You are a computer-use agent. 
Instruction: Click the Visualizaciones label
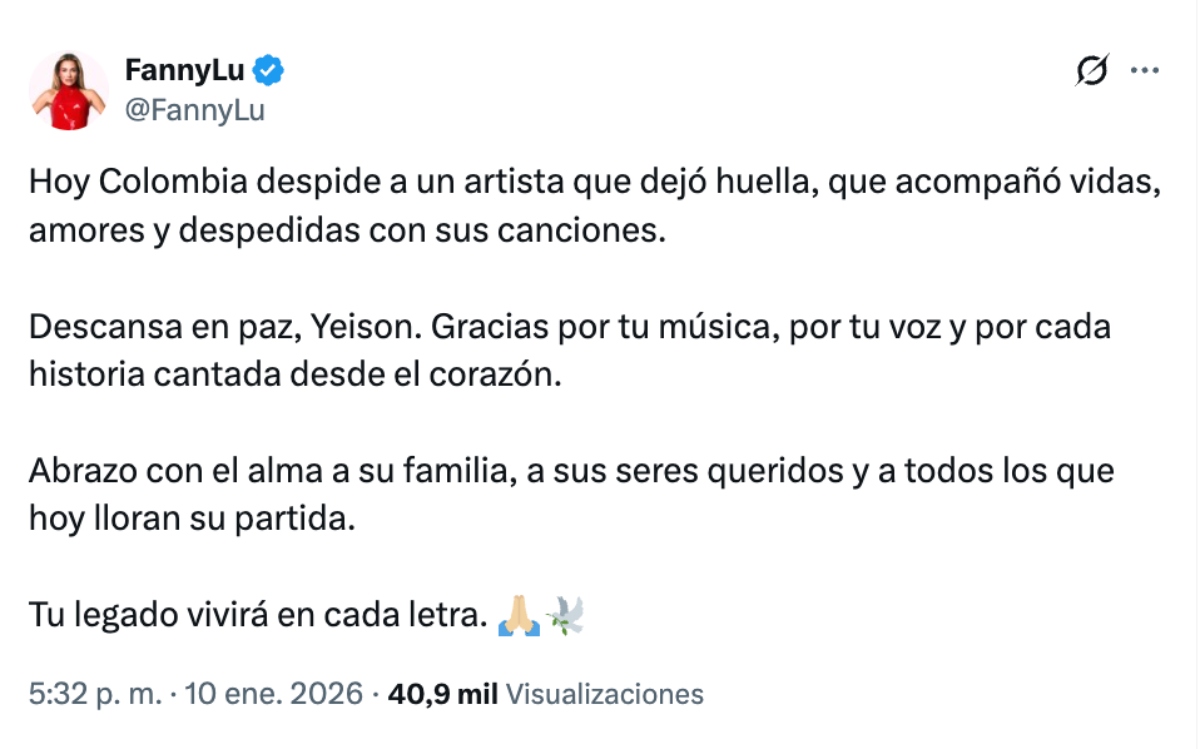(x=605, y=694)
